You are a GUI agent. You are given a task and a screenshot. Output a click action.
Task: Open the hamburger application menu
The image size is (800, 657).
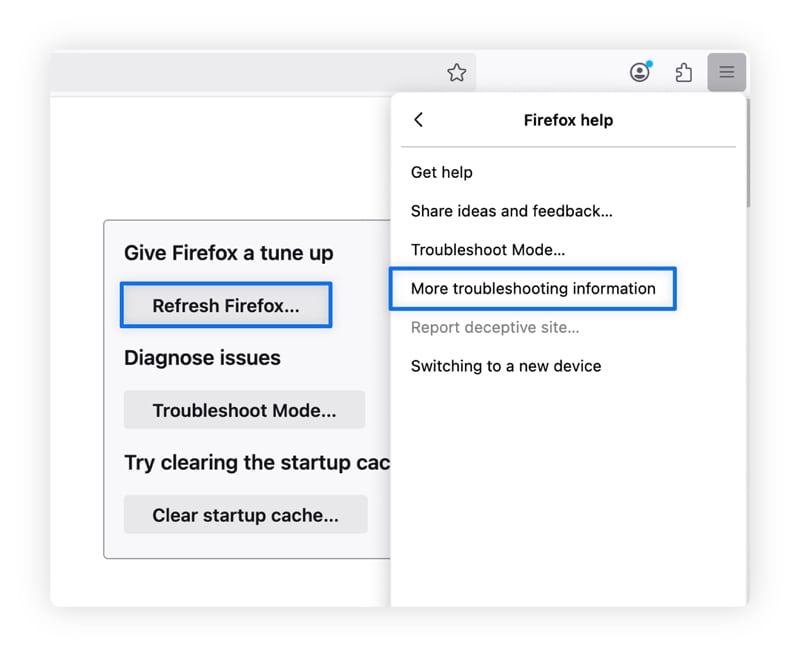click(x=727, y=72)
